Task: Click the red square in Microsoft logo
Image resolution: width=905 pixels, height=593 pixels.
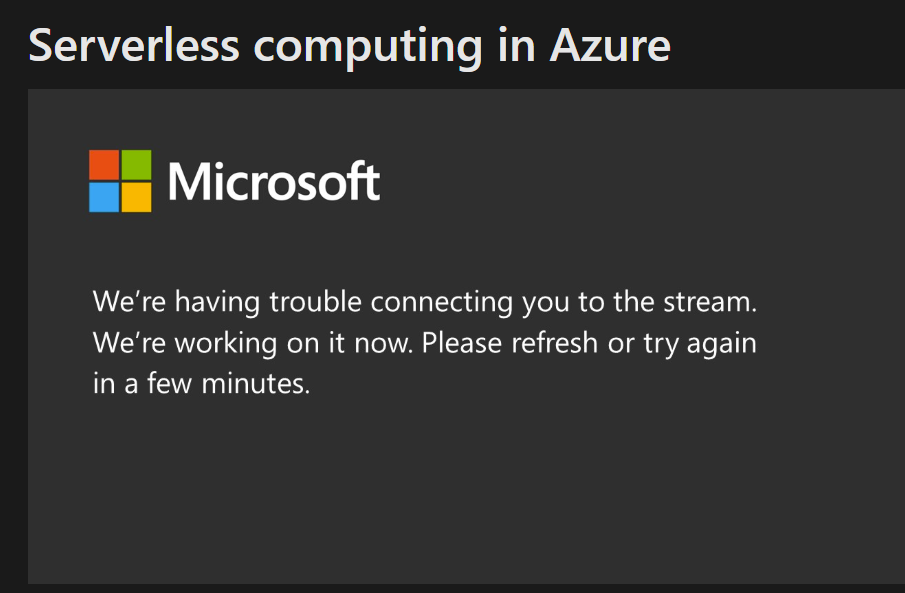Action: click(104, 165)
